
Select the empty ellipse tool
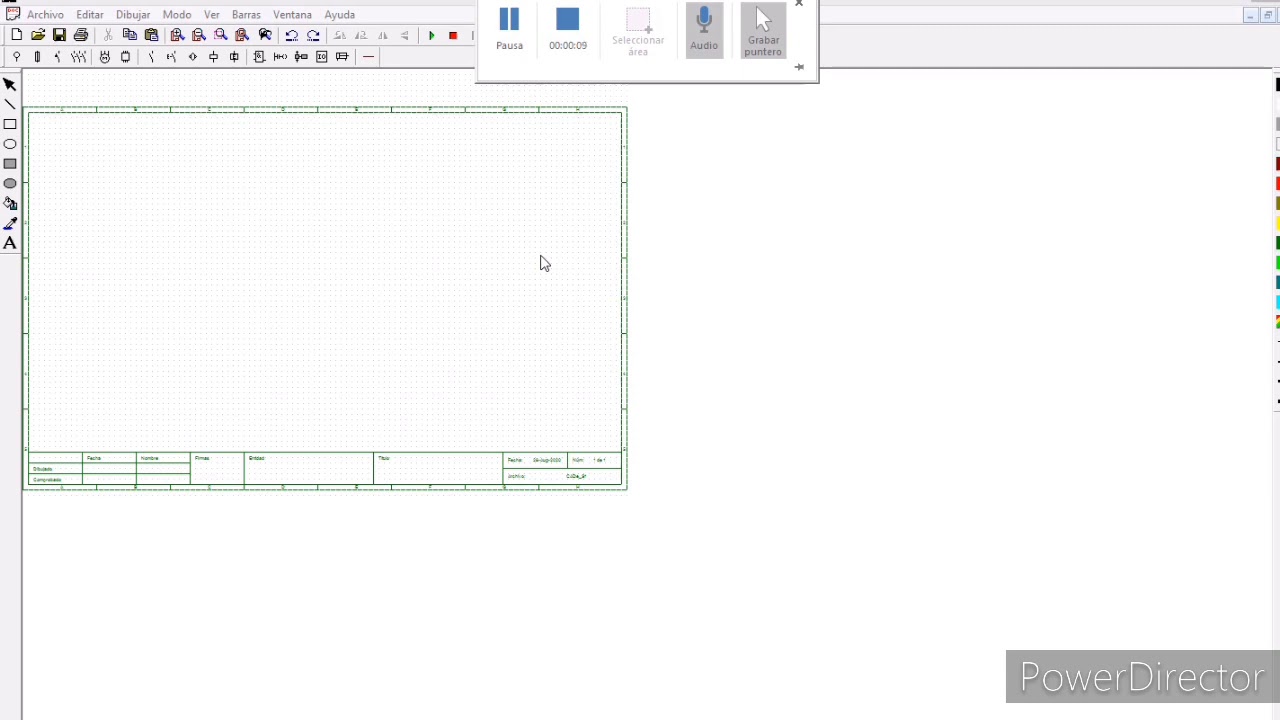tap(10, 144)
